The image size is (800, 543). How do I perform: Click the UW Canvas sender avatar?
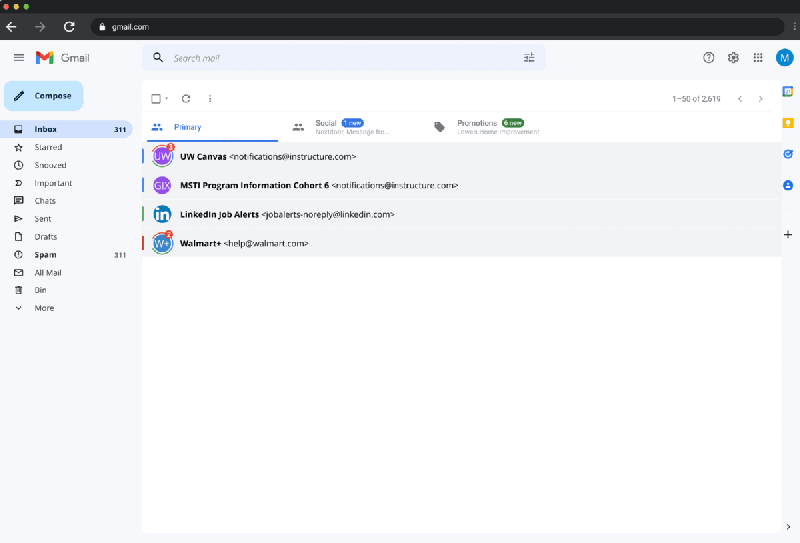click(162, 156)
